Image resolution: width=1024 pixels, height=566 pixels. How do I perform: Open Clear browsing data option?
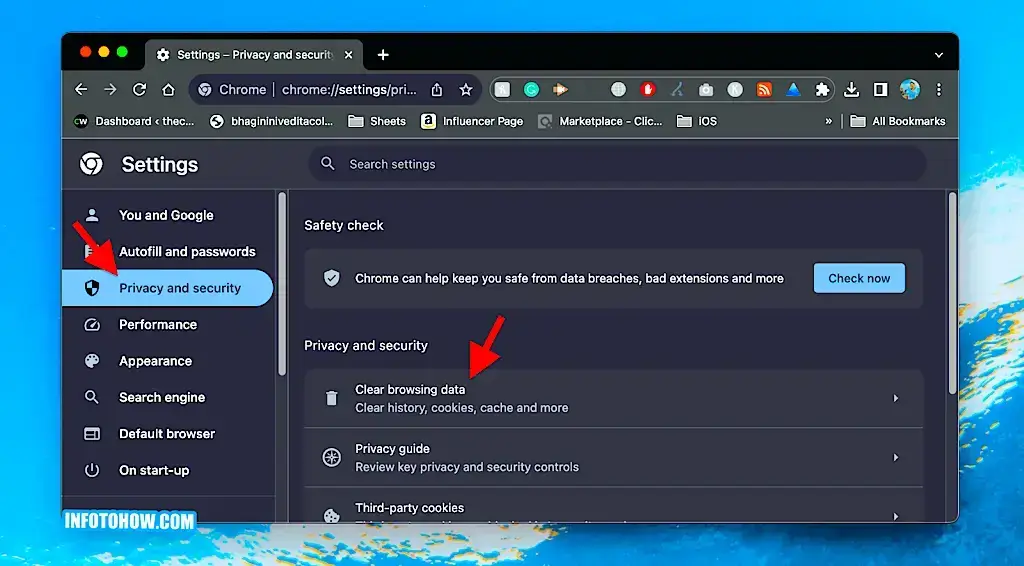click(613, 398)
